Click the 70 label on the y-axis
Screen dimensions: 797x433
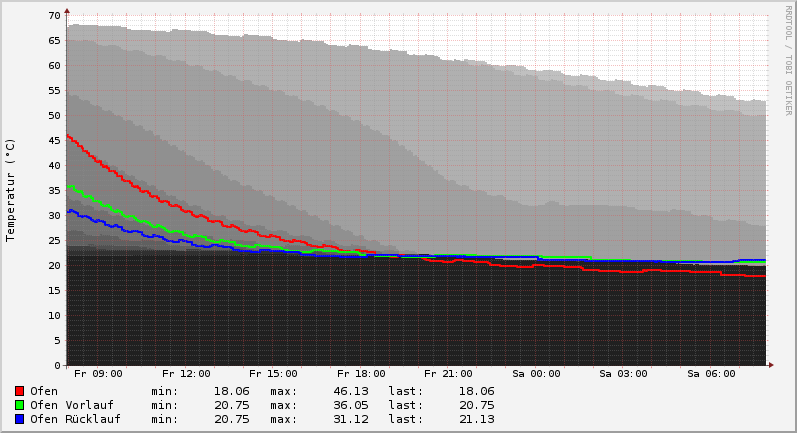55,16
